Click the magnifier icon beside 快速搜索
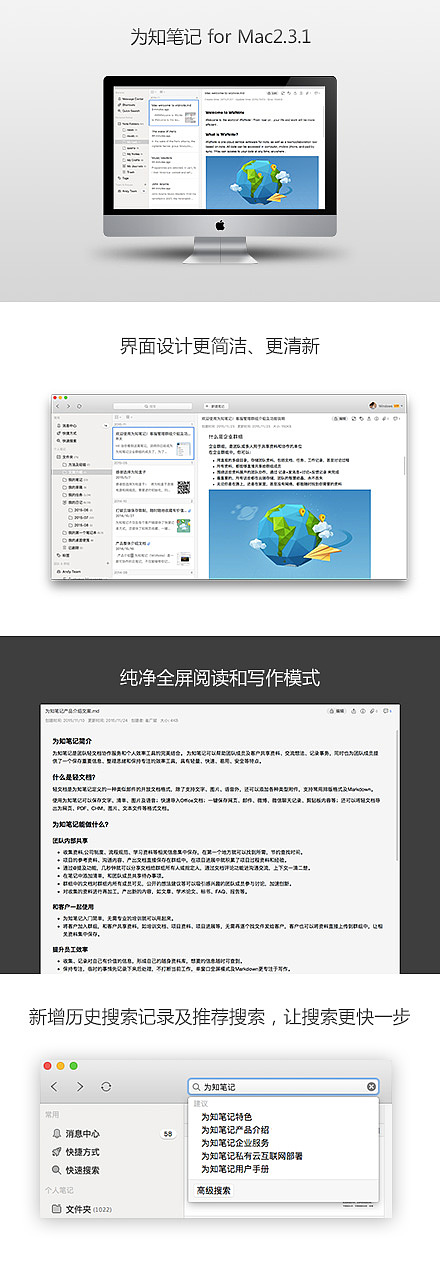 pyautogui.click(x=57, y=1170)
